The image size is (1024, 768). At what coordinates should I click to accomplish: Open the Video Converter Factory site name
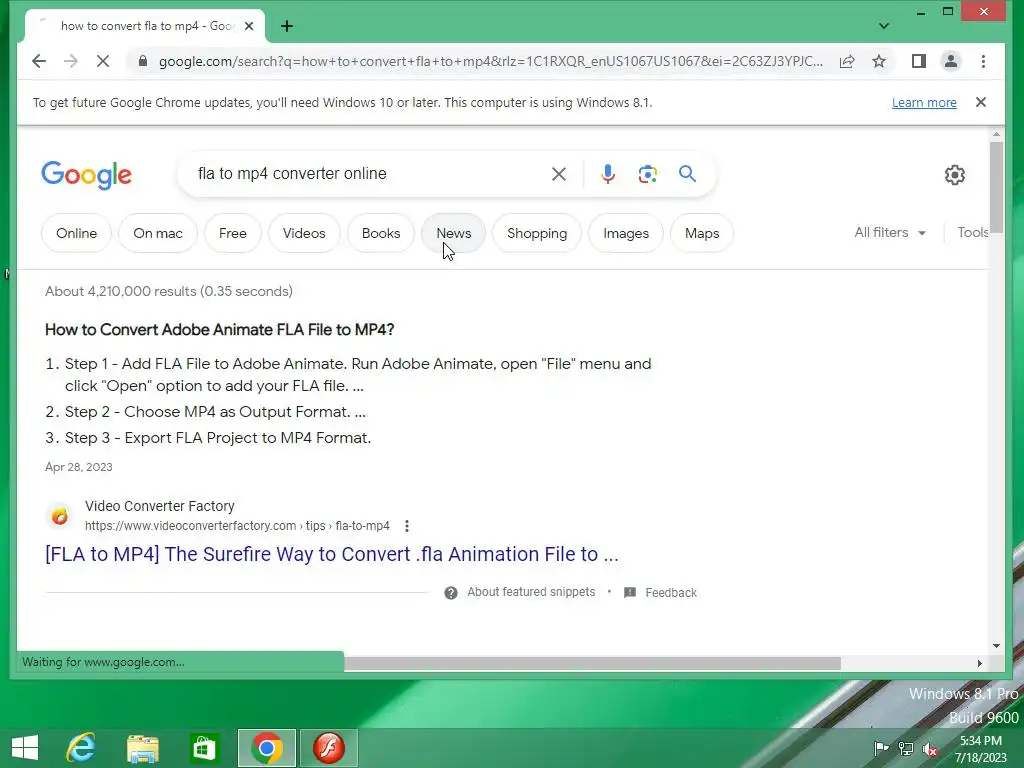click(159, 506)
